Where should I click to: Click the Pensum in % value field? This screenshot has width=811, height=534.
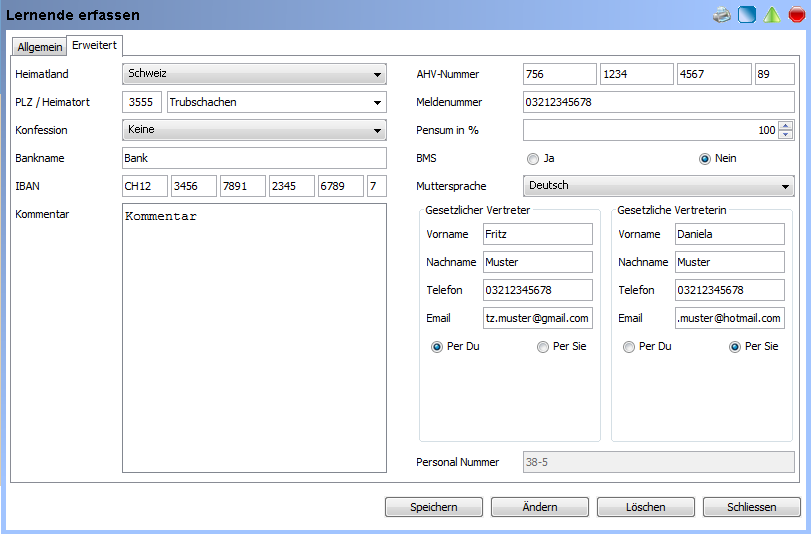[651, 130]
